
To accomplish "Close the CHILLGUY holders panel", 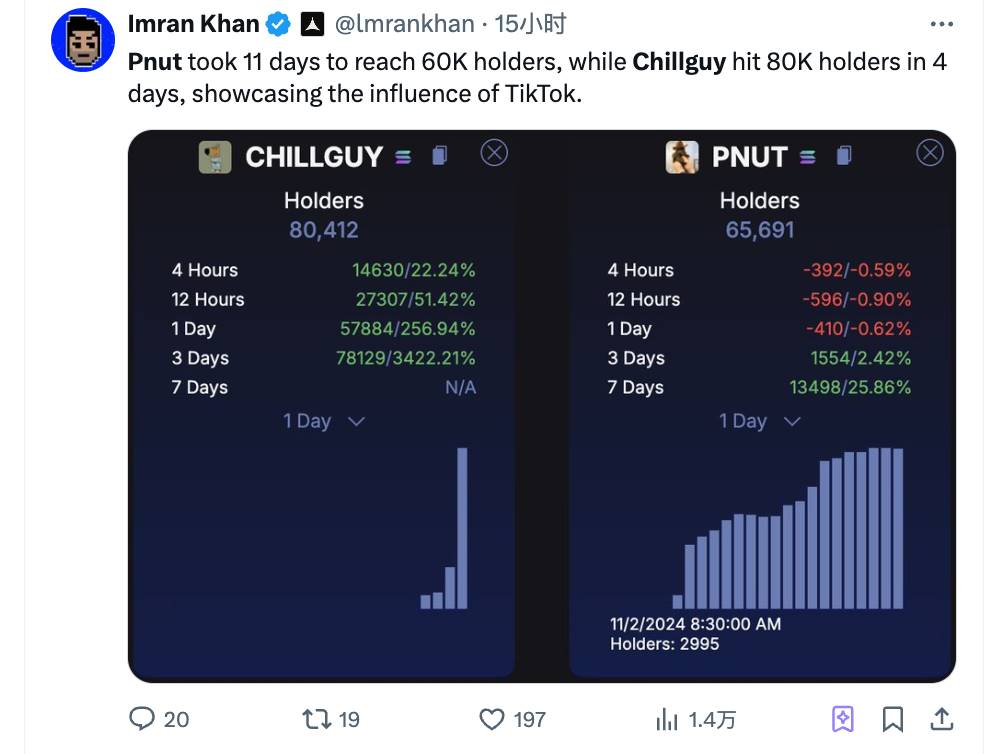I will point(494,153).
